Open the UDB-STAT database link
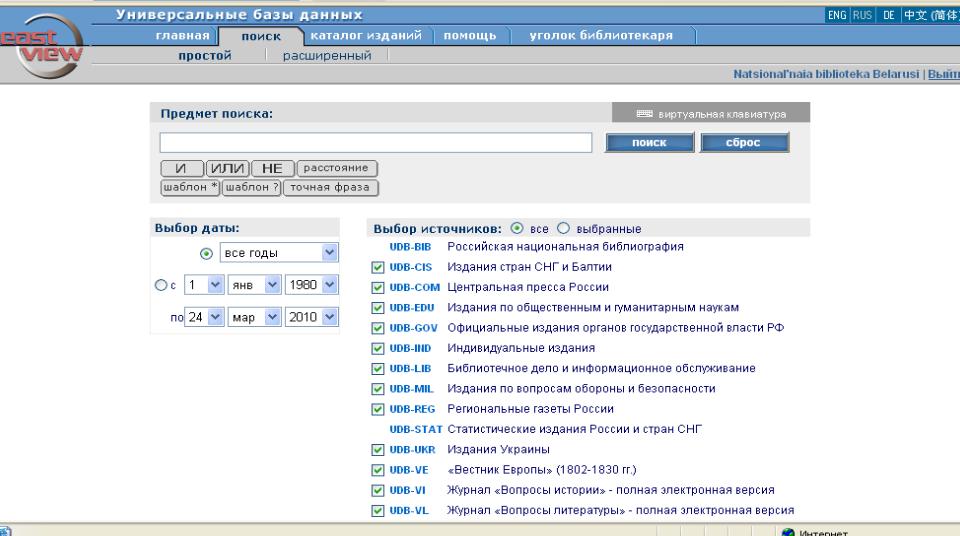The height and width of the screenshot is (536, 960). point(416,429)
